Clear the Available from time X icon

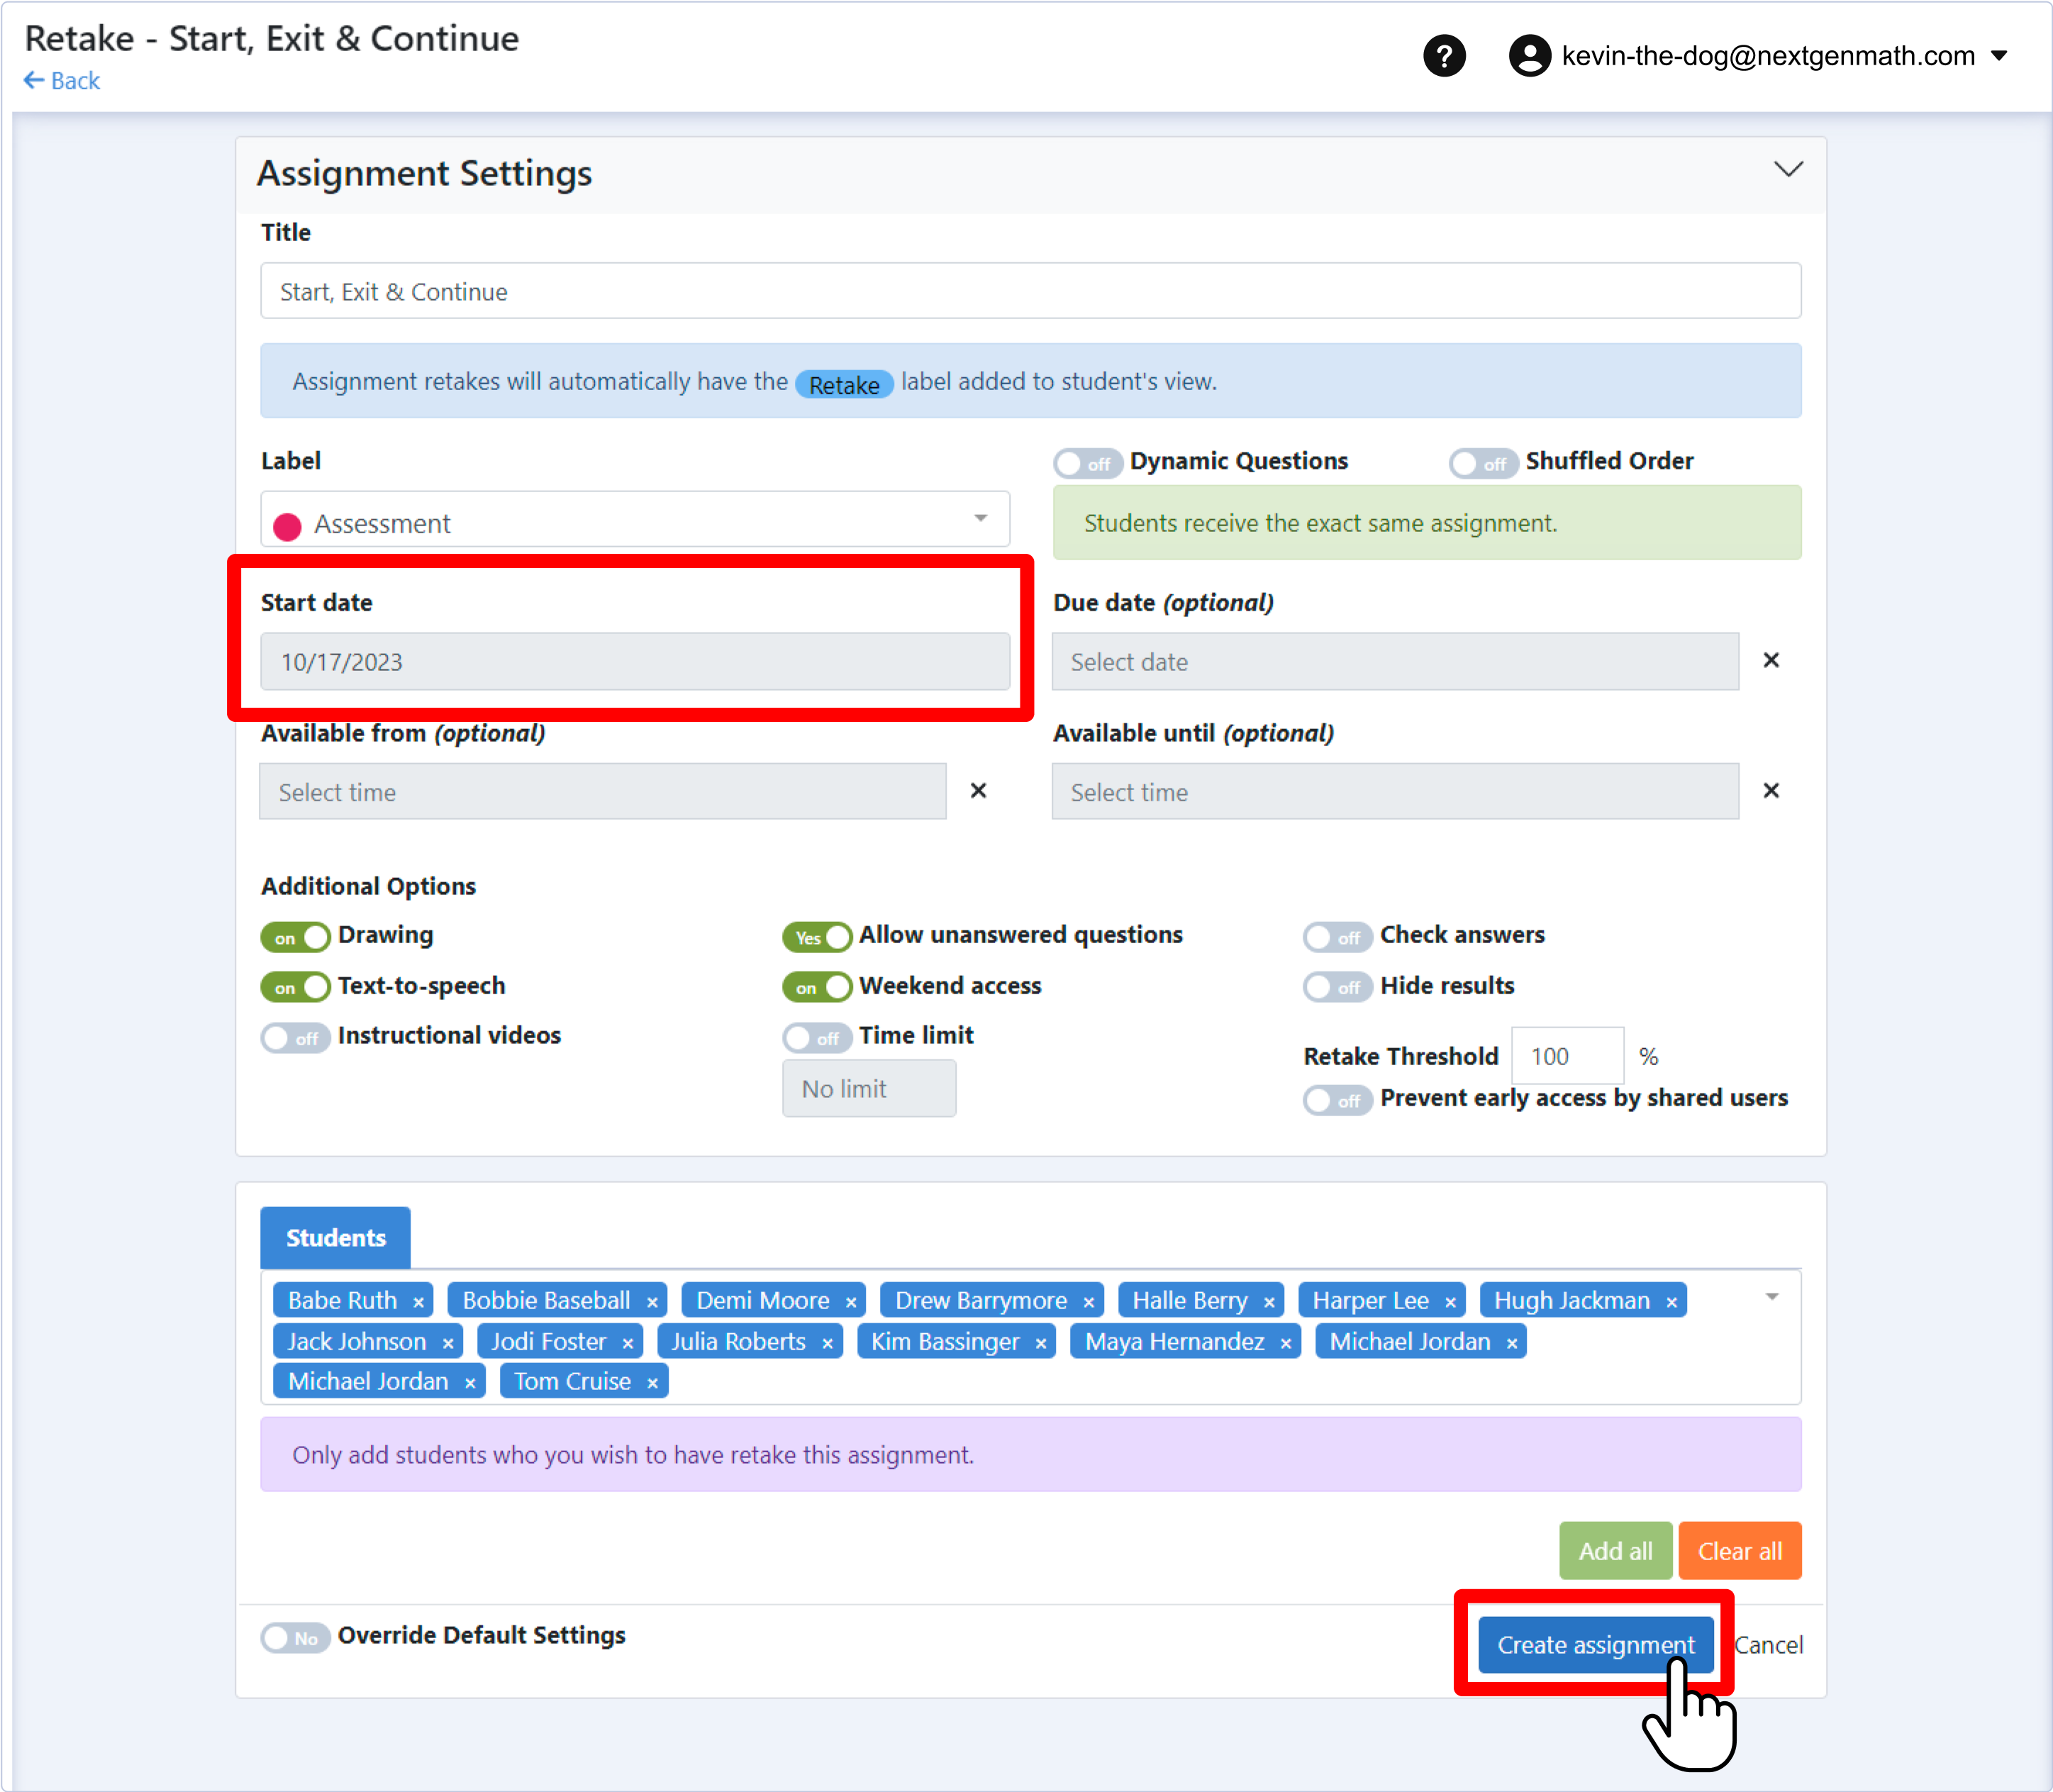point(978,791)
